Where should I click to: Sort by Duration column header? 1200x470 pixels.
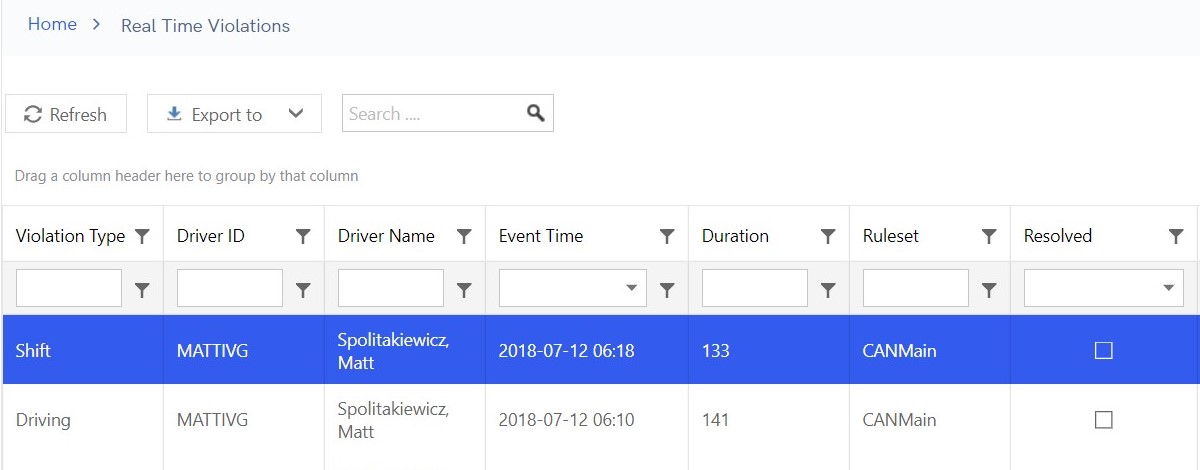click(735, 236)
